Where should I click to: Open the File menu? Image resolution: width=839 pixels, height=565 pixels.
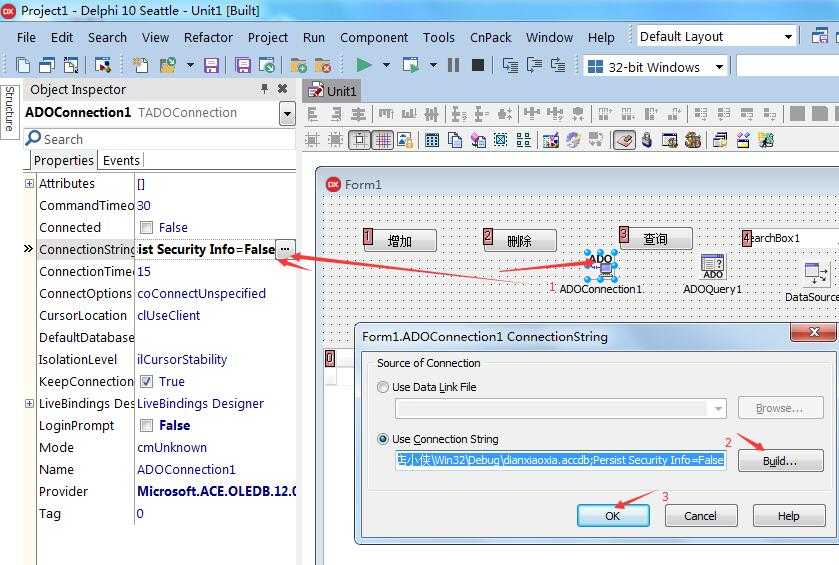26,37
